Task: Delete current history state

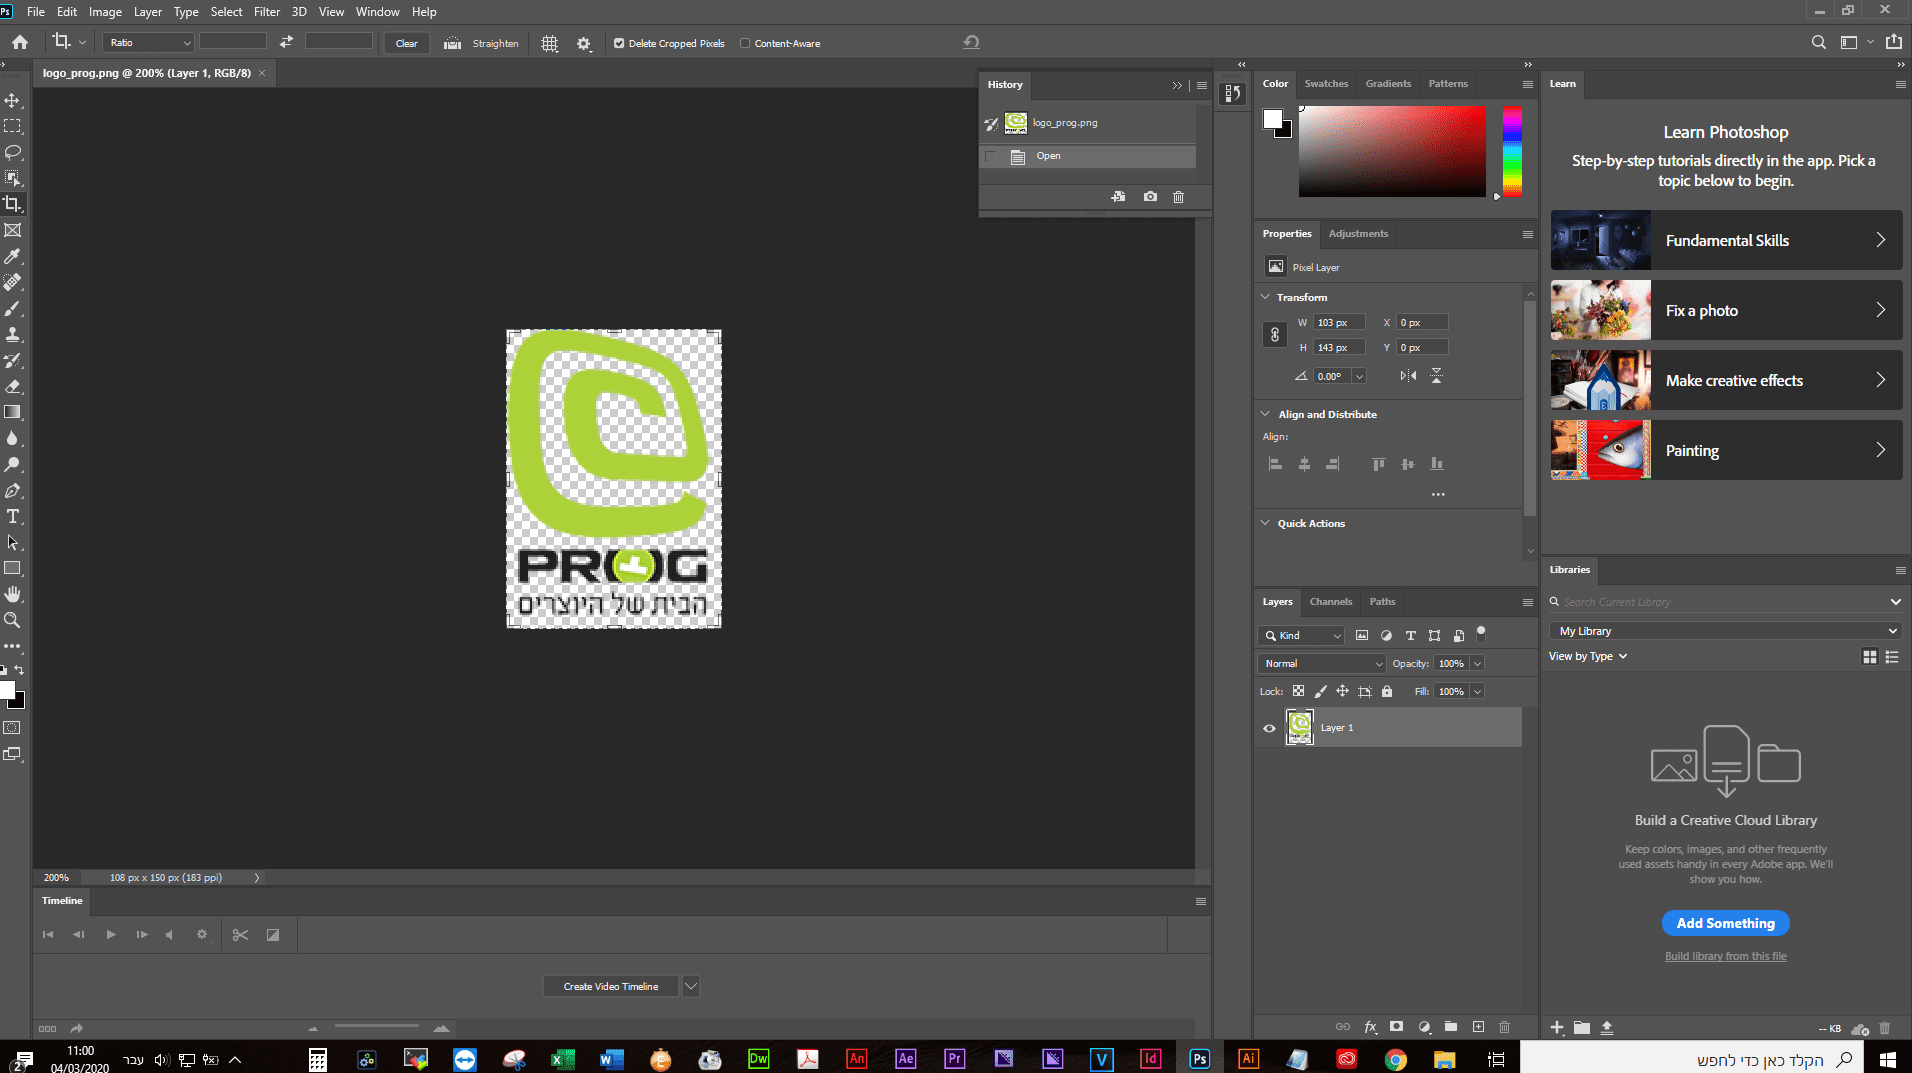Action: coord(1178,197)
